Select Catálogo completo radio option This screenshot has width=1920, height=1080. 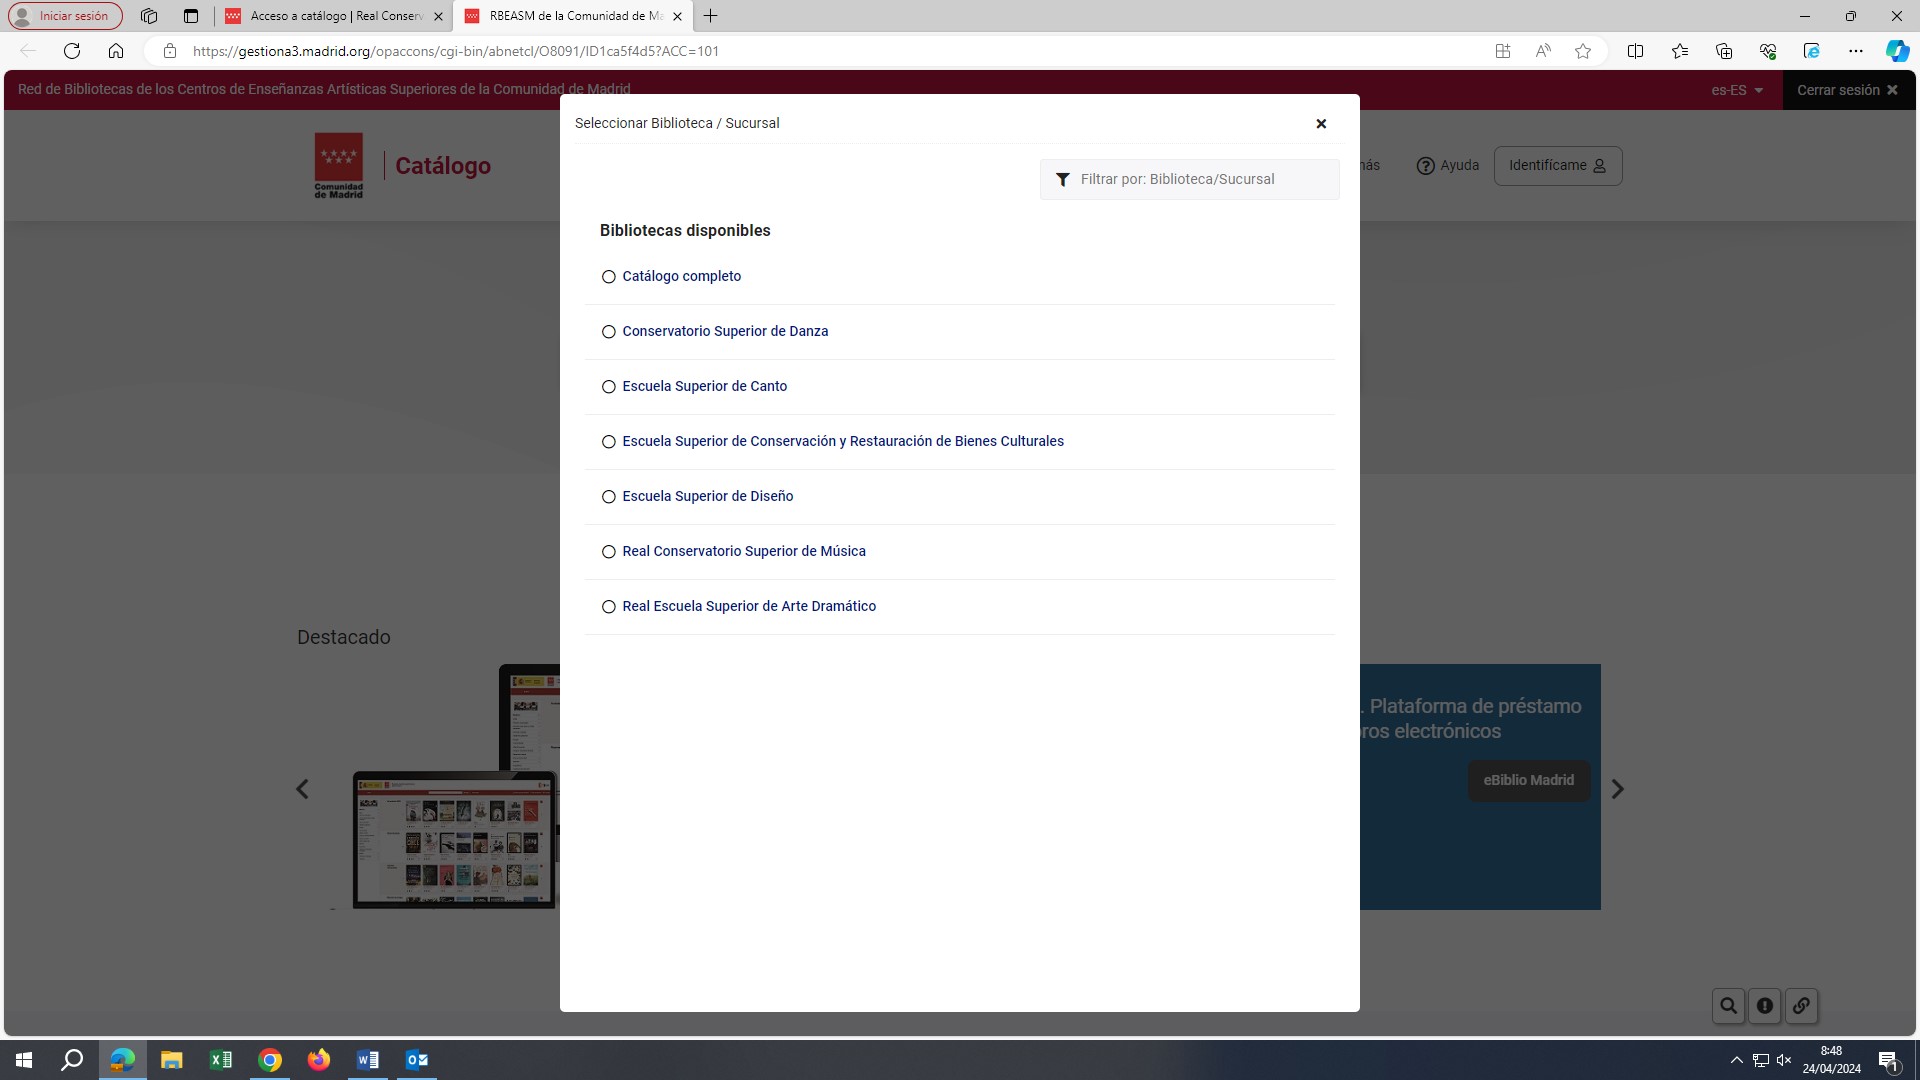pos(608,277)
